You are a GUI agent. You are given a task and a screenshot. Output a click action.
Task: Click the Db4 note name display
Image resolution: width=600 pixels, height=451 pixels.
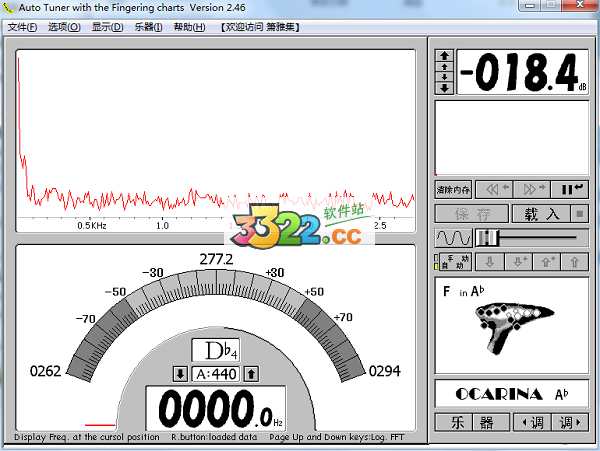216,351
